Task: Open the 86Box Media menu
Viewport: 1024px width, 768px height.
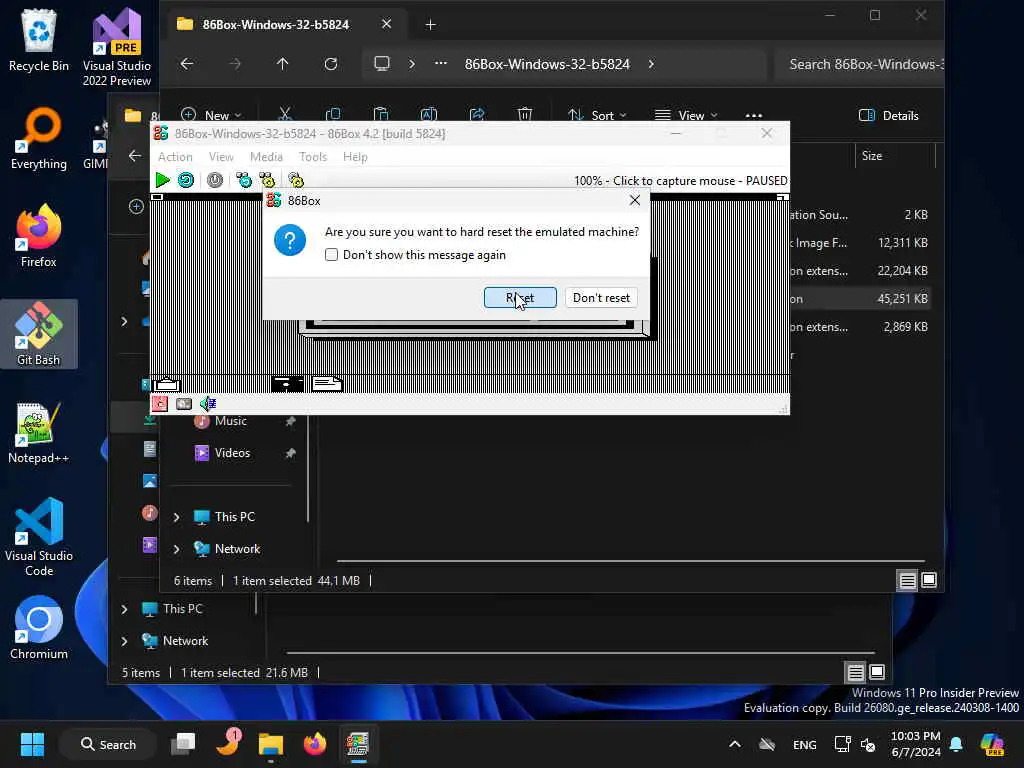Action: click(266, 157)
